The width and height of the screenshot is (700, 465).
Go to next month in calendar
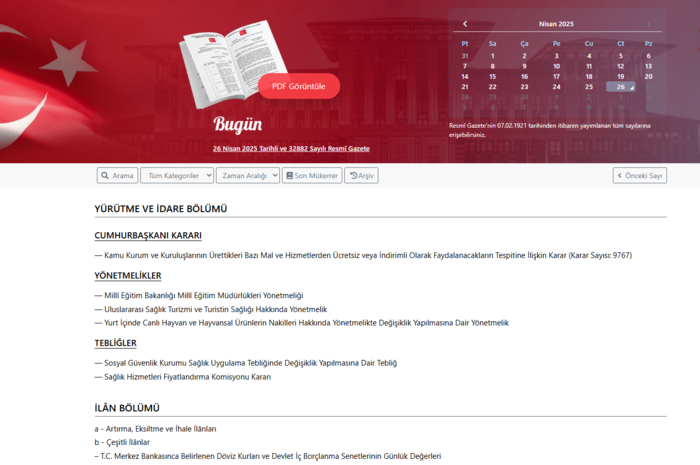coord(648,24)
